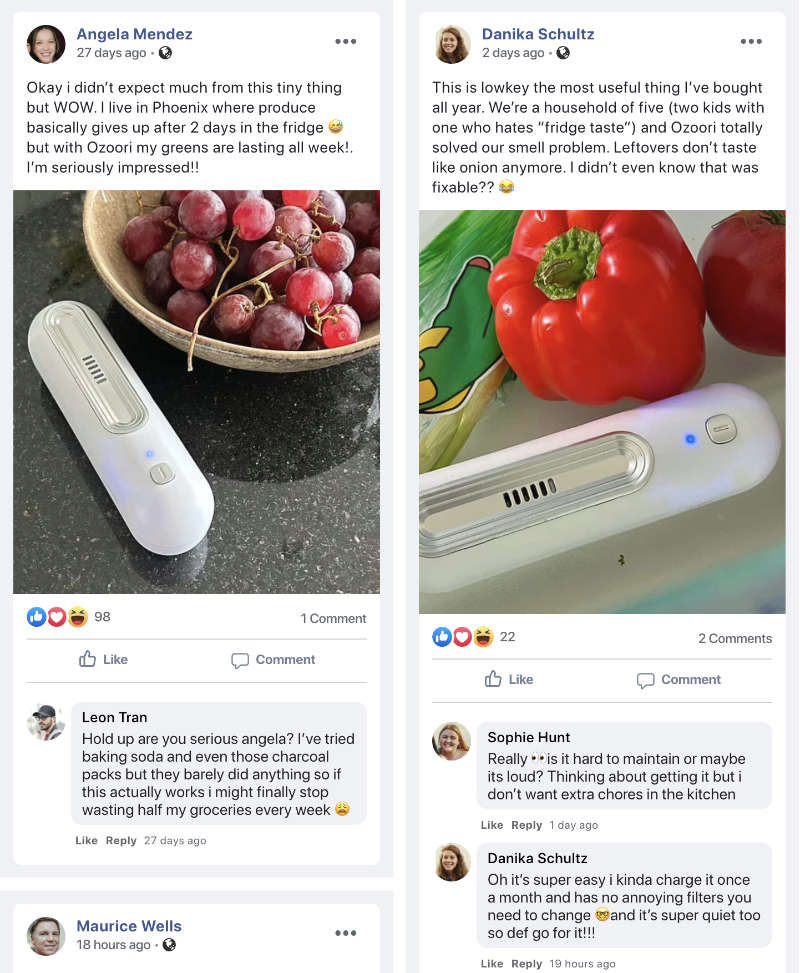Open options menu on Maurice Wells's post
The width and height of the screenshot is (800, 973).
click(346, 933)
